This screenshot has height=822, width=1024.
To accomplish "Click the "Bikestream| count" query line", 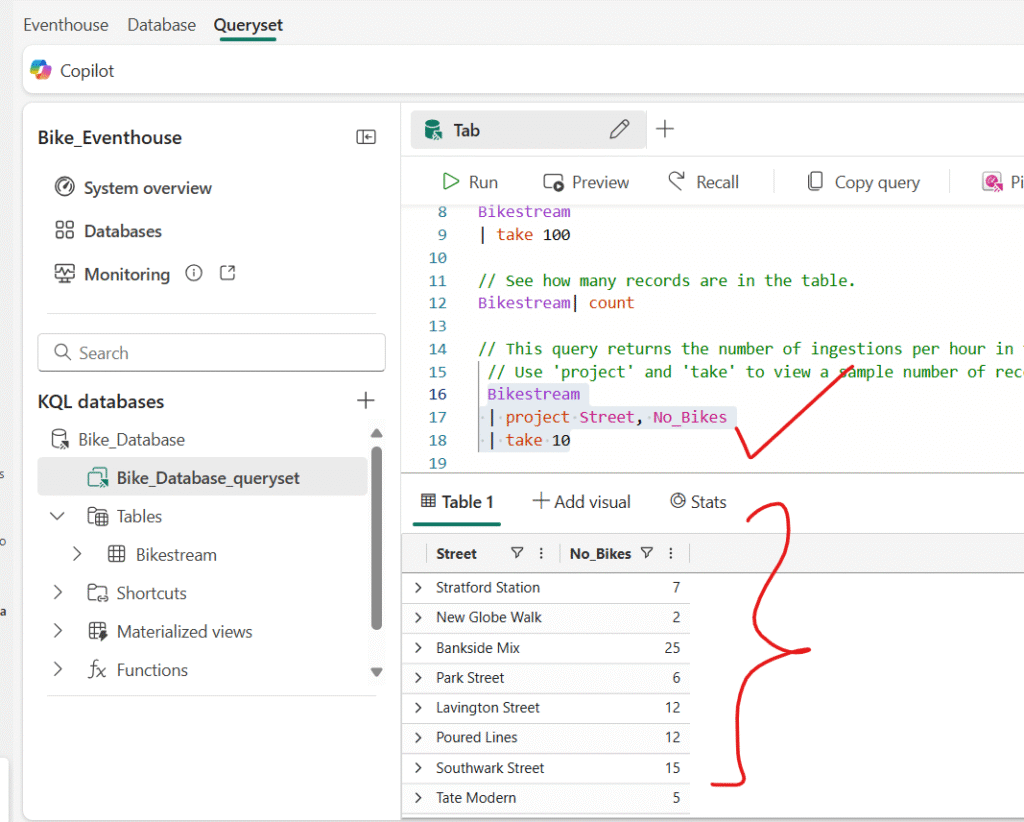I will tap(556, 303).
